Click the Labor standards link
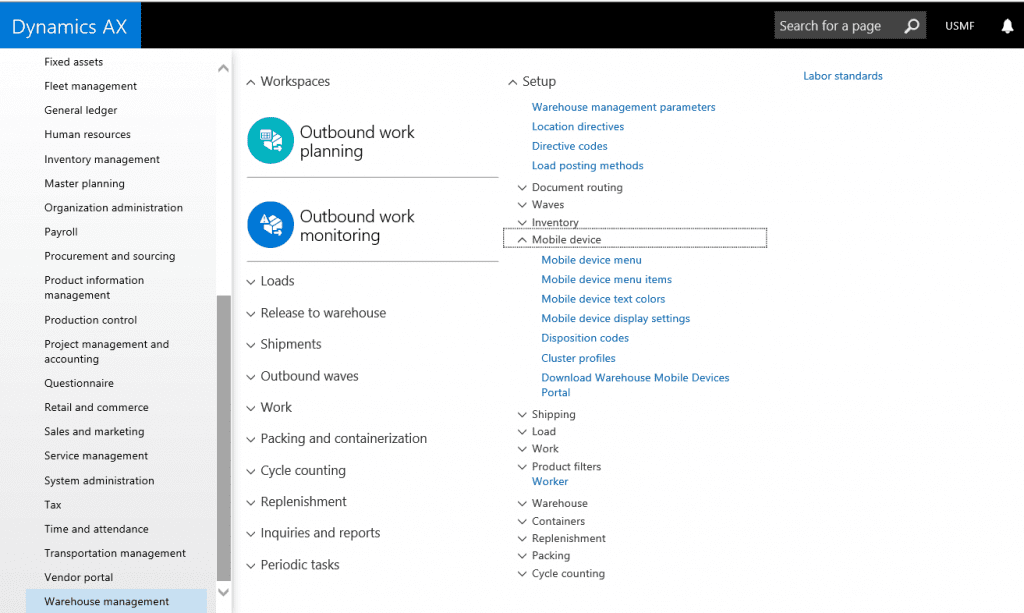 pyautogui.click(x=842, y=76)
